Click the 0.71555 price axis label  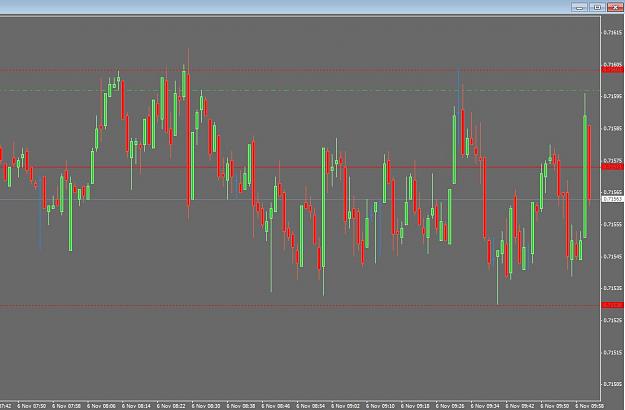613,225
